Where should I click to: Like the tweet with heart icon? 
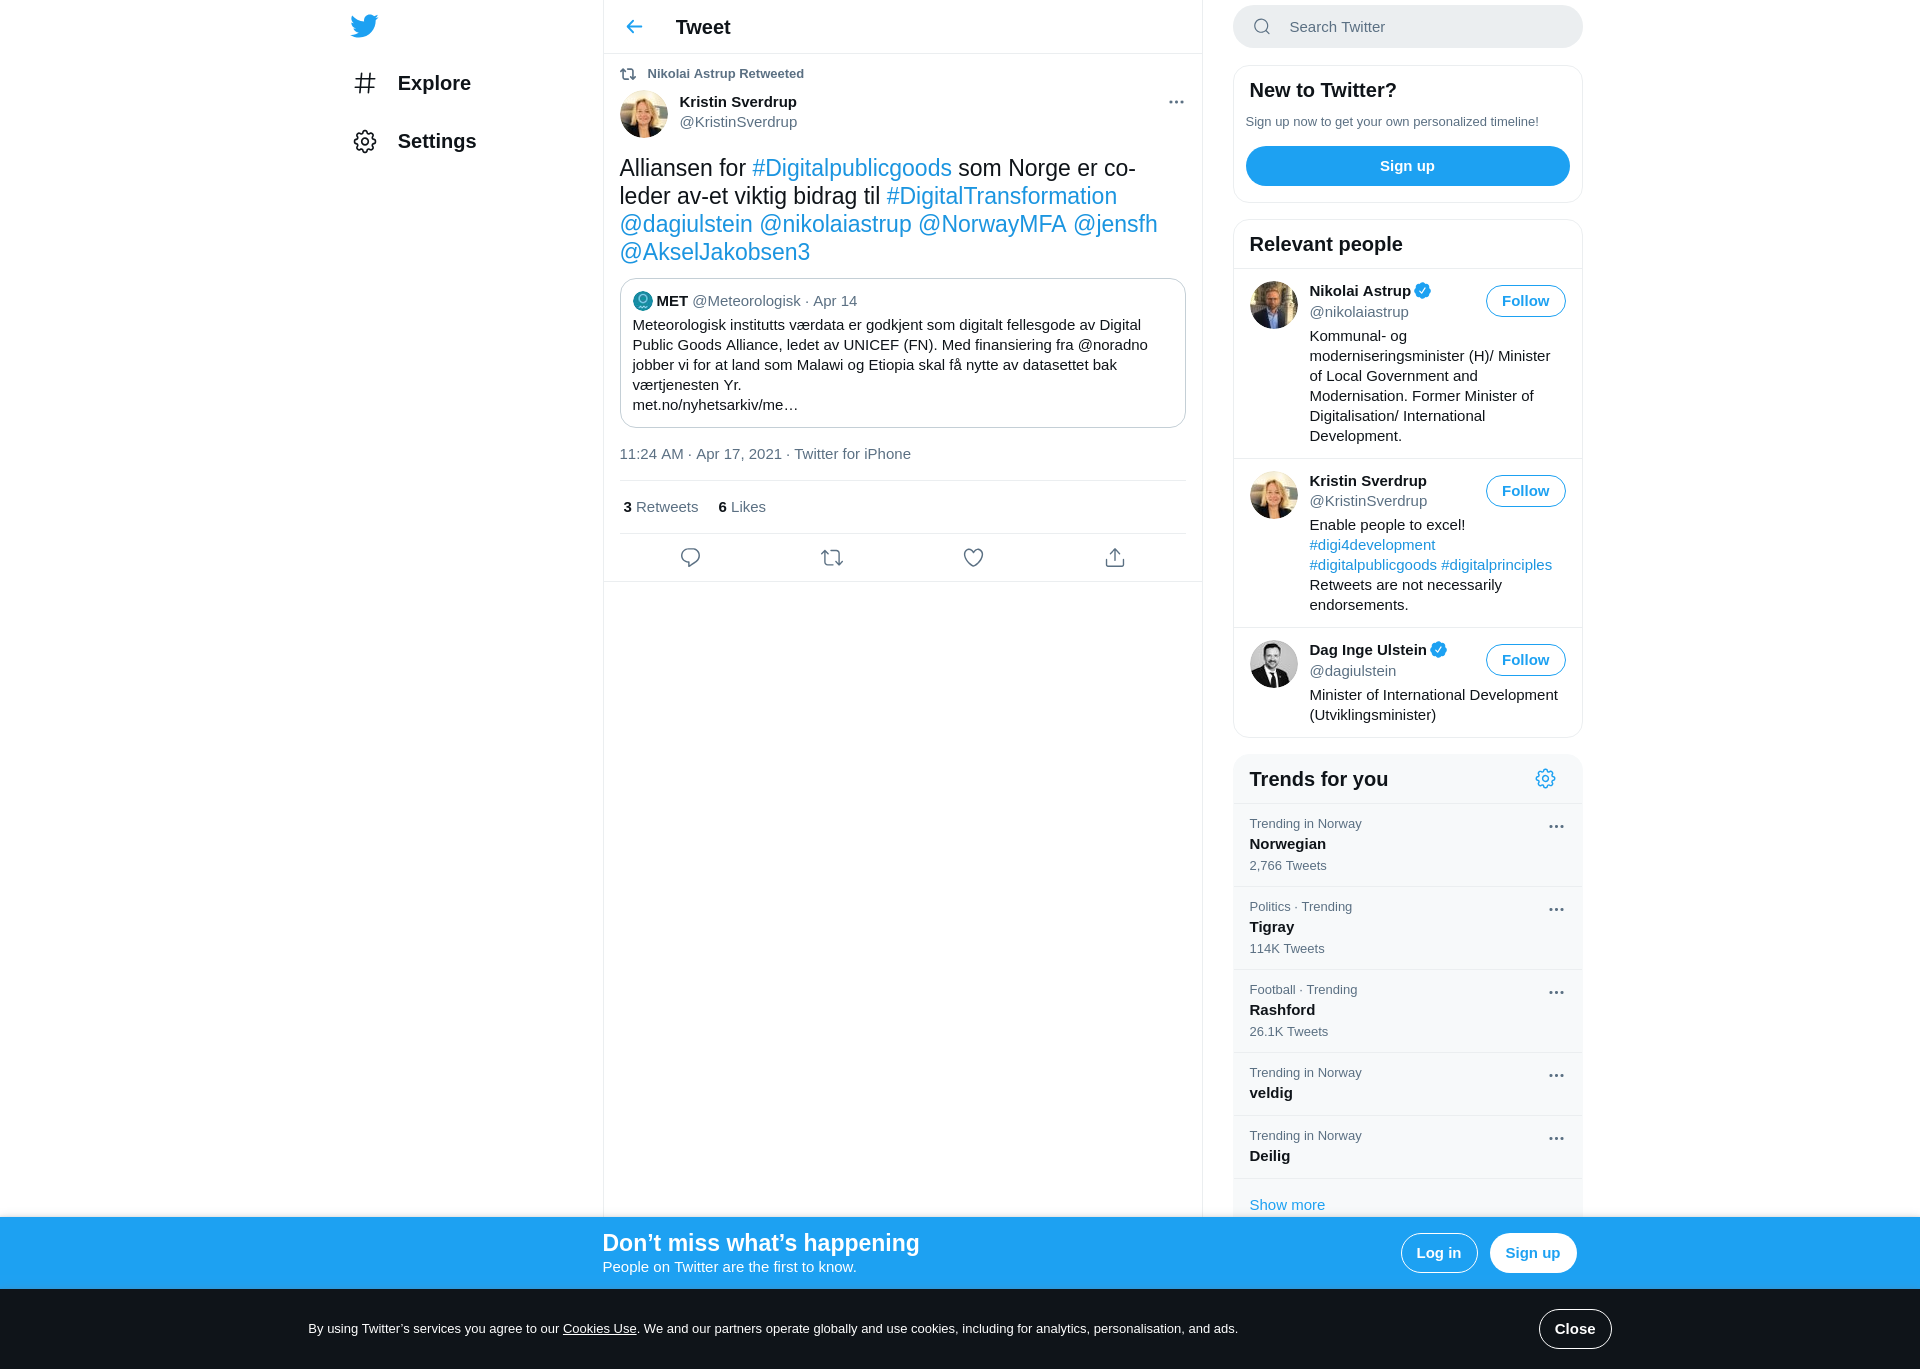[x=973, y=558]
